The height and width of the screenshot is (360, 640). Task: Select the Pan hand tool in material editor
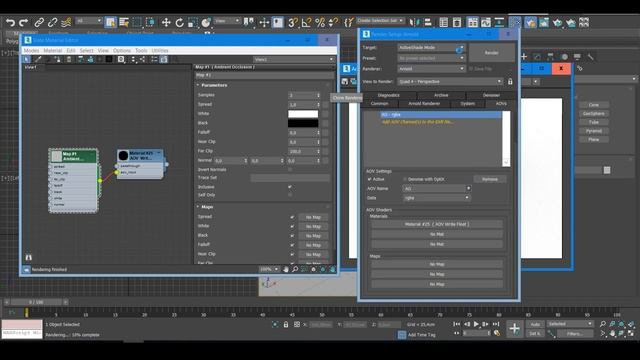286,269
